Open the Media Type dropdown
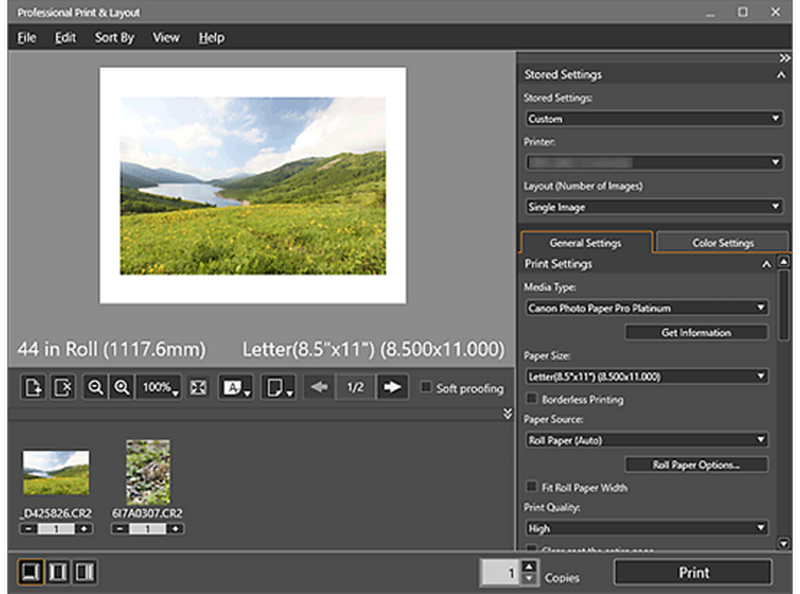The image size is (800, 594). click(646, 308)
